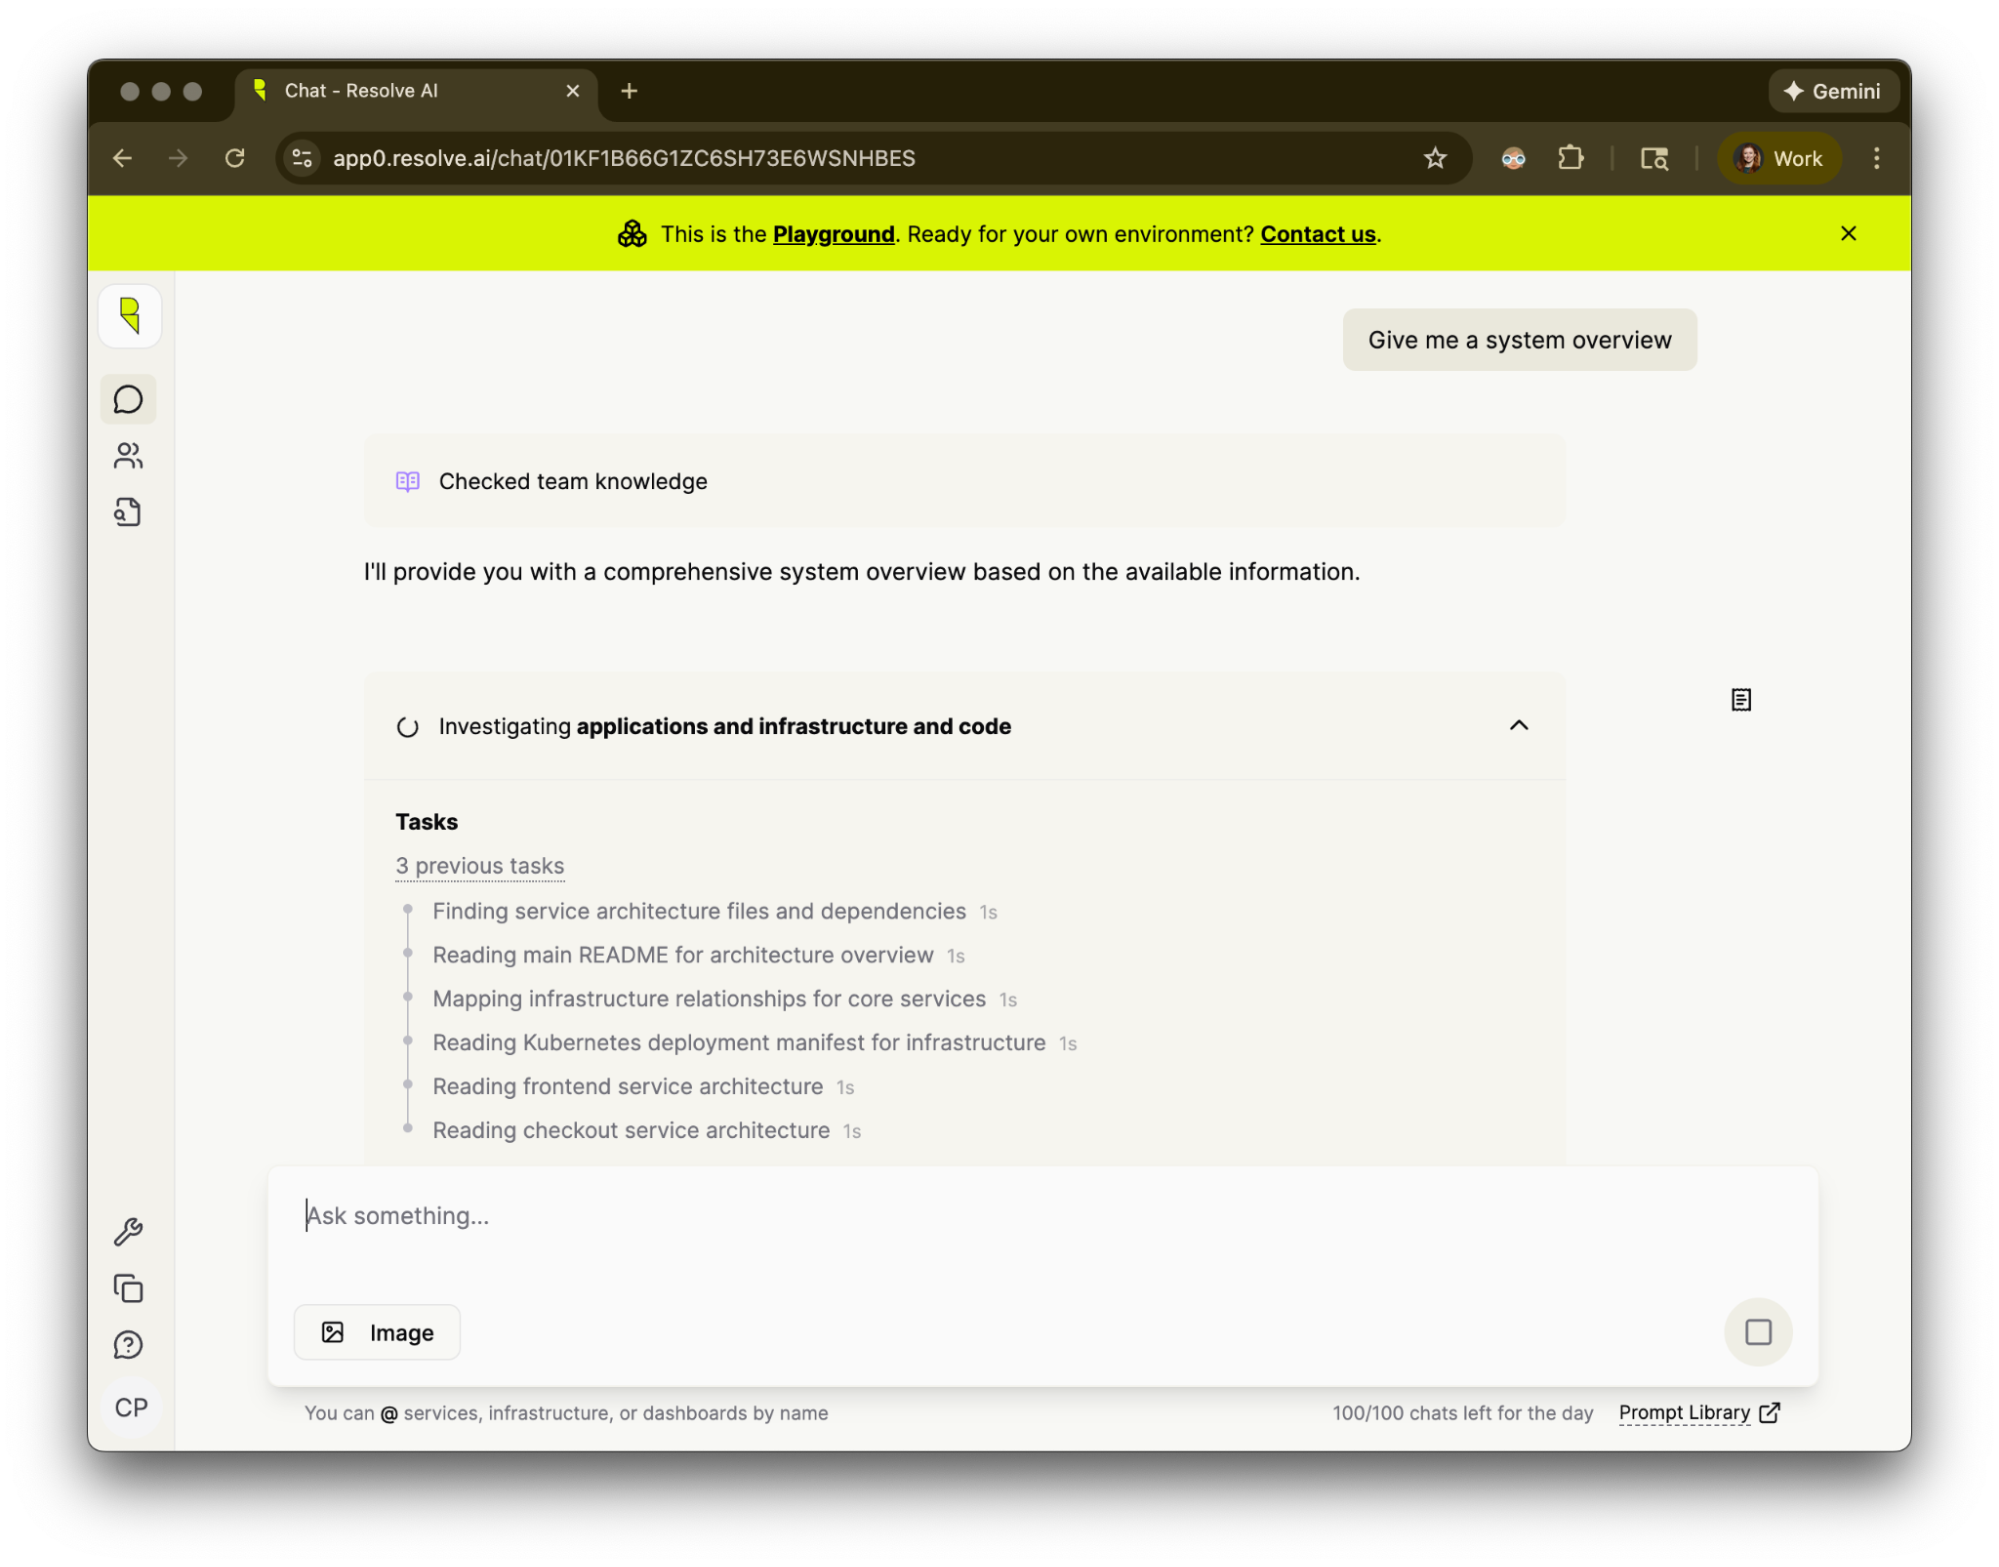Click the notes document icon beside investigation
1999x1567 pixels.
pyautogui.click(x=1741, y=700)
